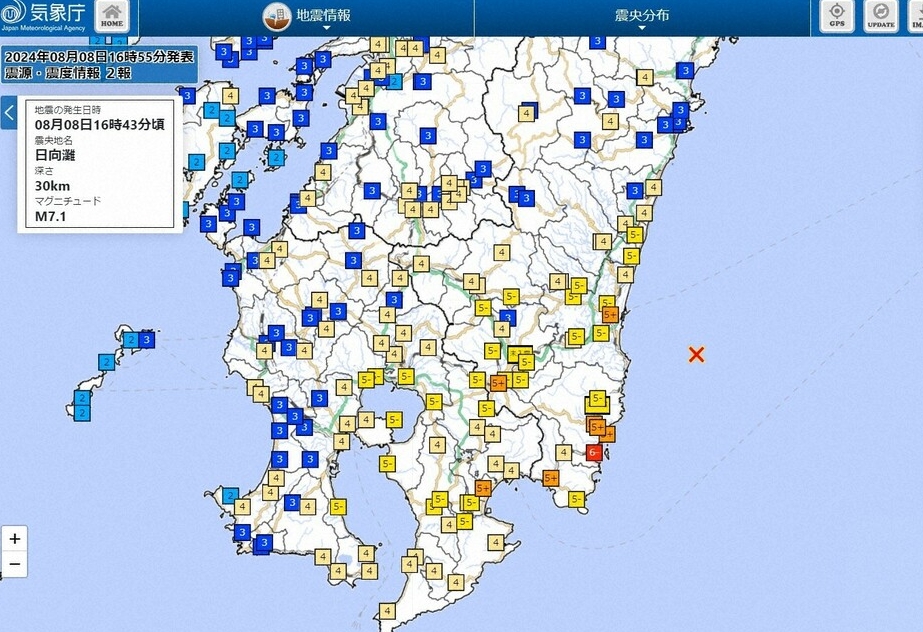Viewport: 923px width, 632px height.
Task: Click the earthquake building icon in header
Action: click(277, 16)
